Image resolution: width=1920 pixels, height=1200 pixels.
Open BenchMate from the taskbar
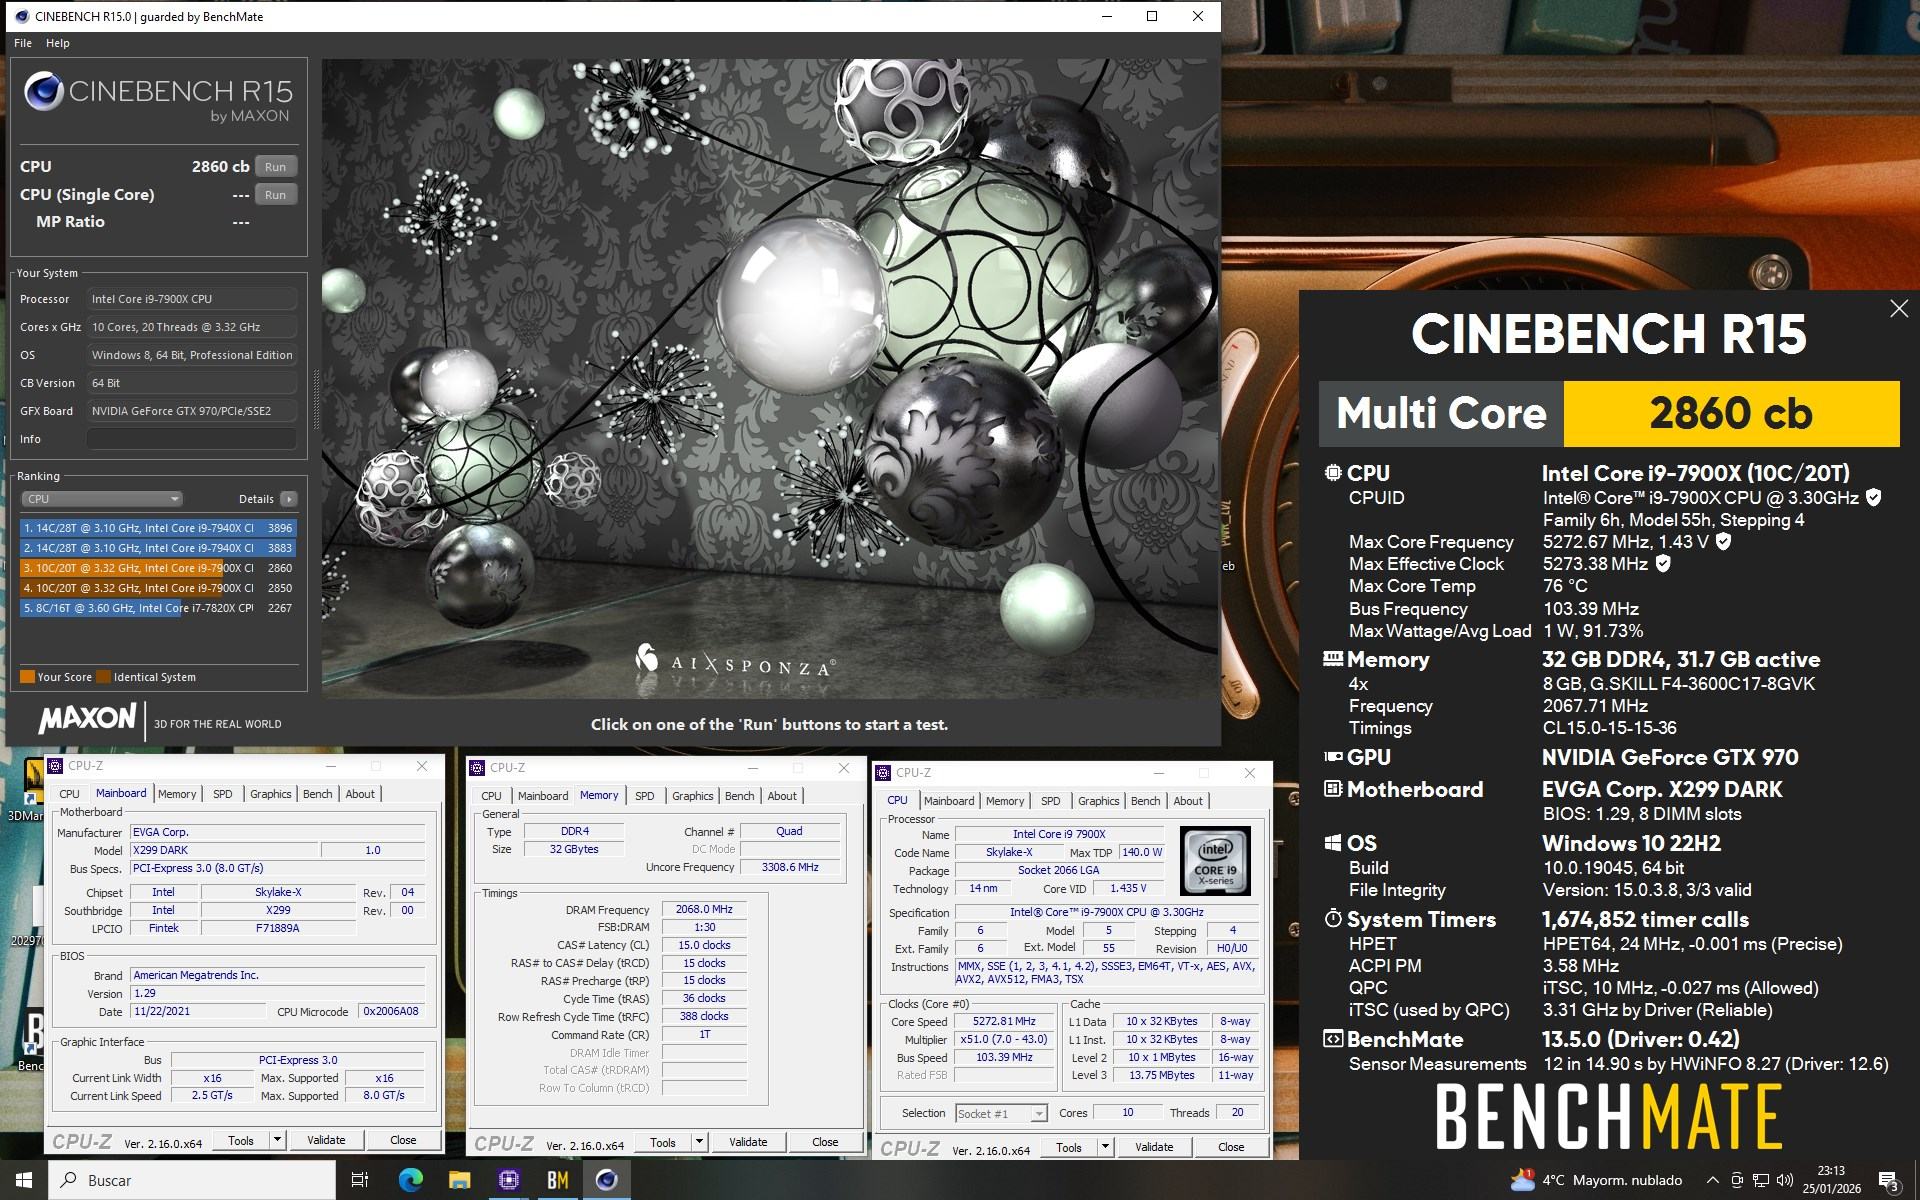coord(557,1180)
